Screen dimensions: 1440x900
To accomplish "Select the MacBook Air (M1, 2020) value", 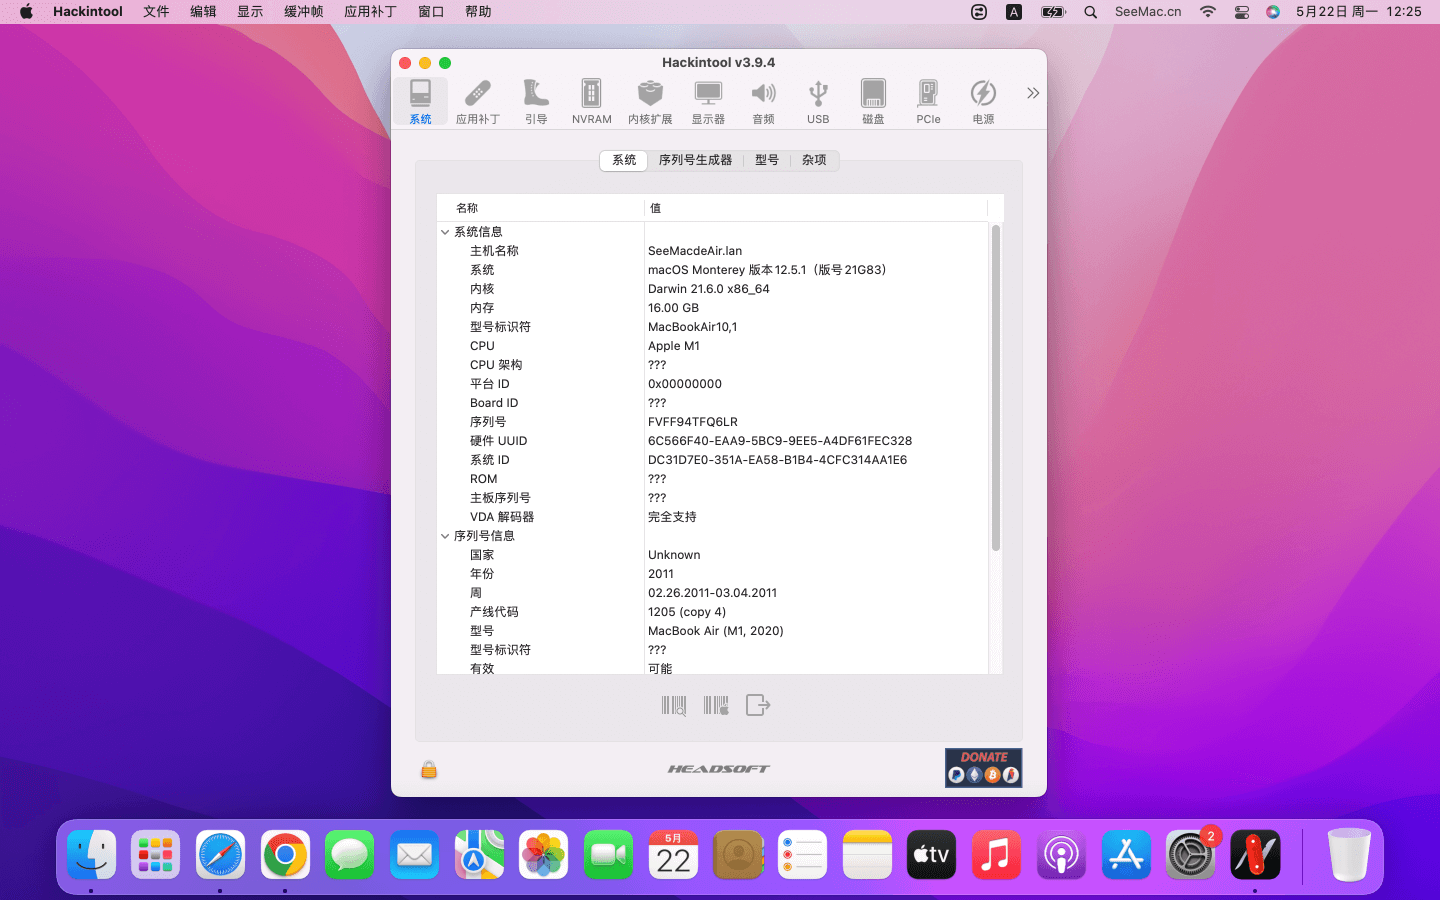I will pyautogui.click(x=716, y=631).
